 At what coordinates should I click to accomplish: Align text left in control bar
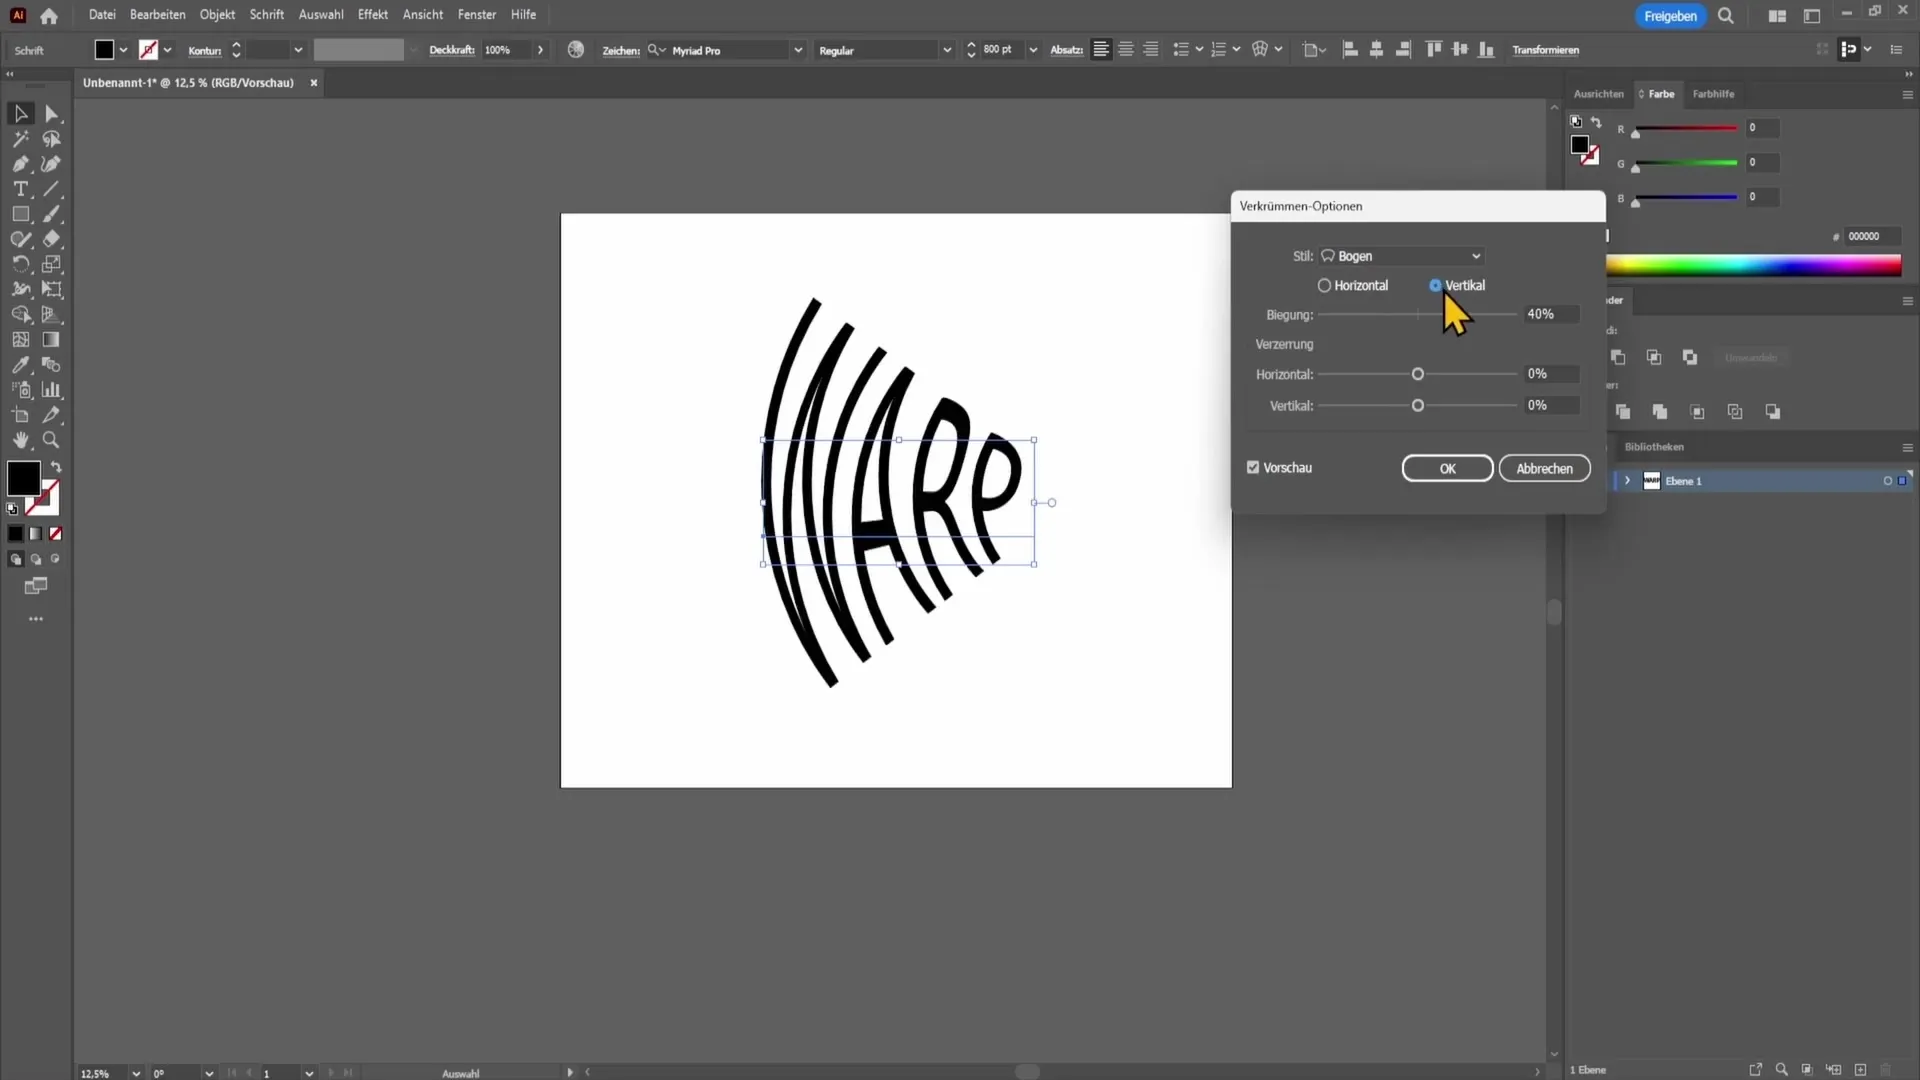[1101, 50]
